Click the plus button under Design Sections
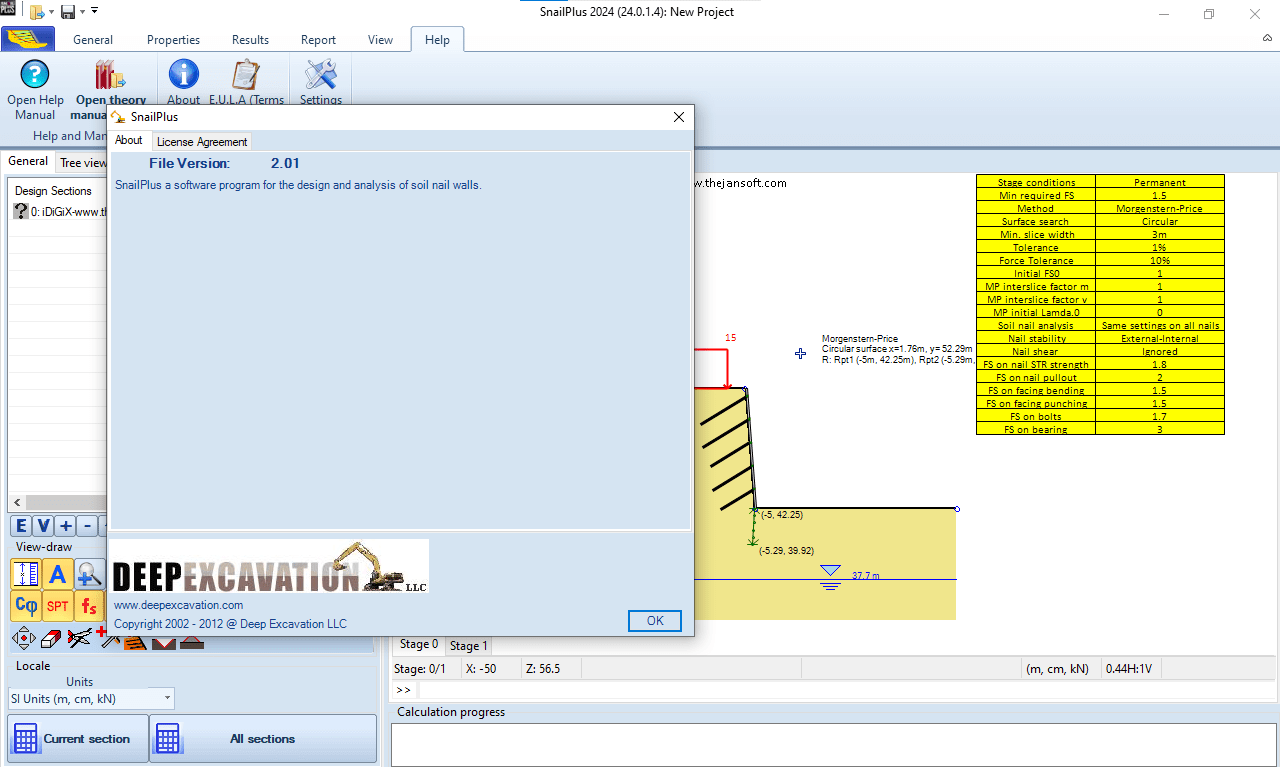Image resolution: width=1280 pixels, height=767 pixels. pyautogui.click(x=65, y=526)
